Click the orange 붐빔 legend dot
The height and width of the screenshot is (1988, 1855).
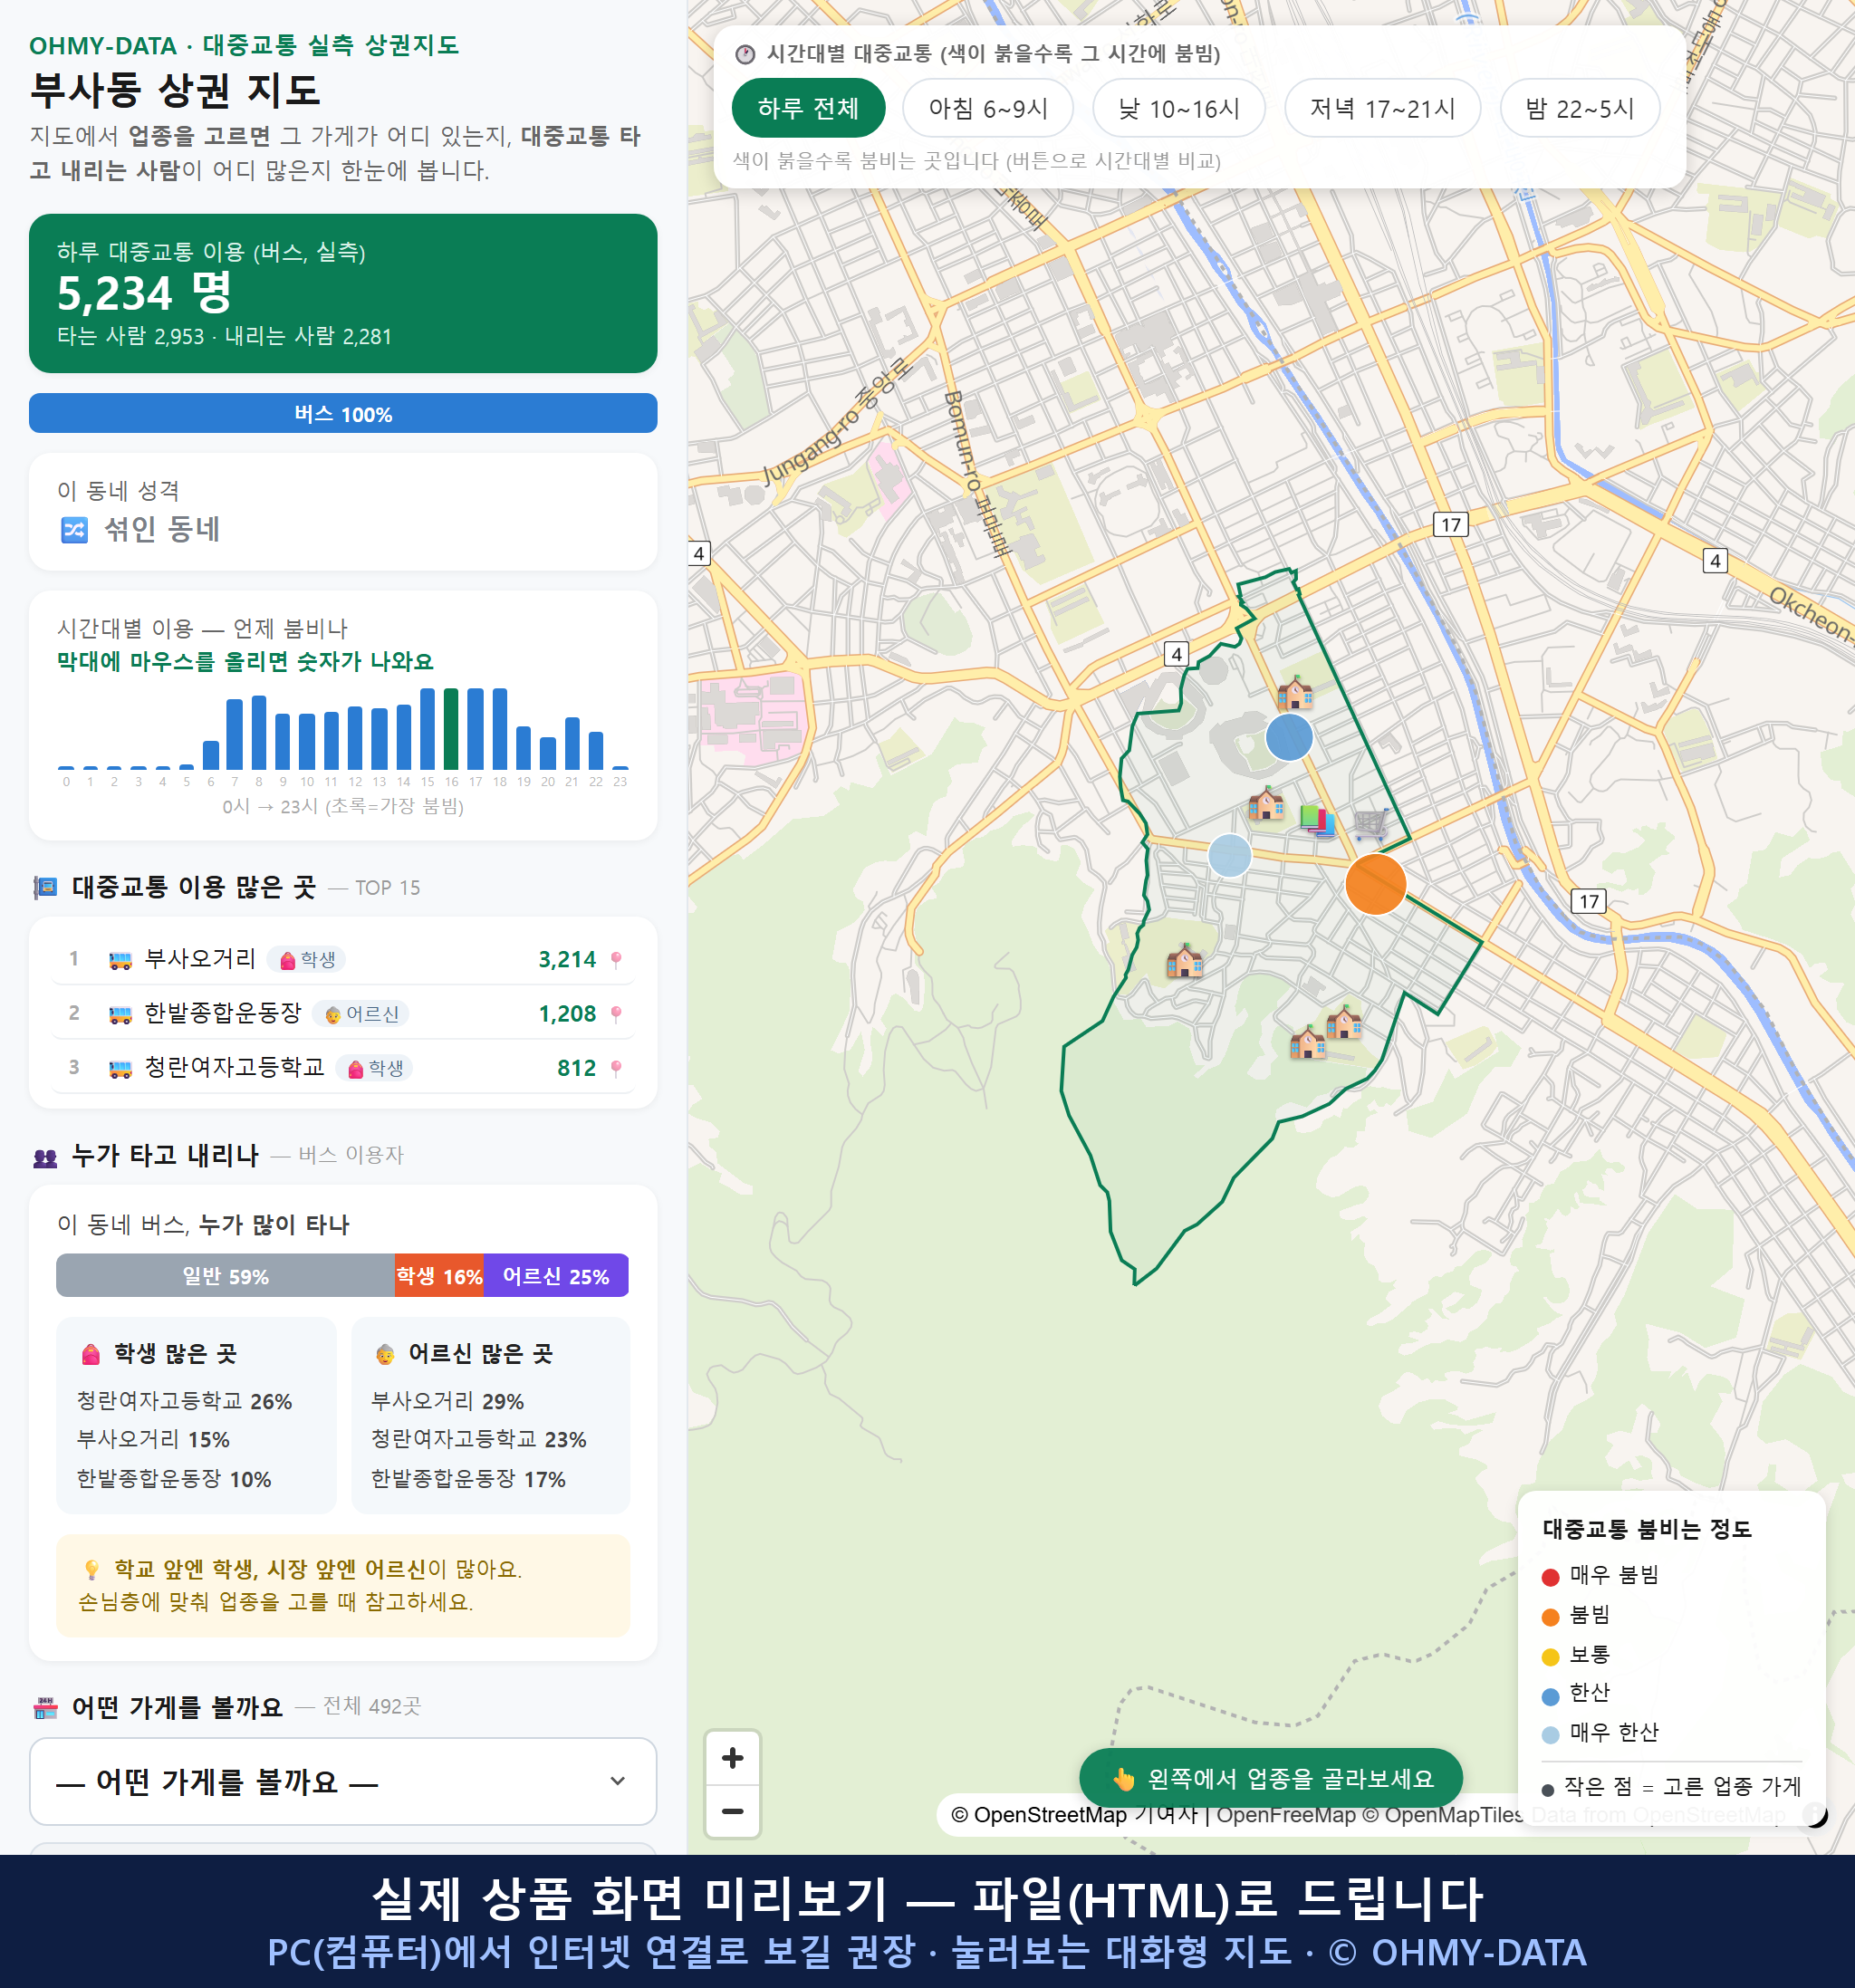[1550, 1617]
